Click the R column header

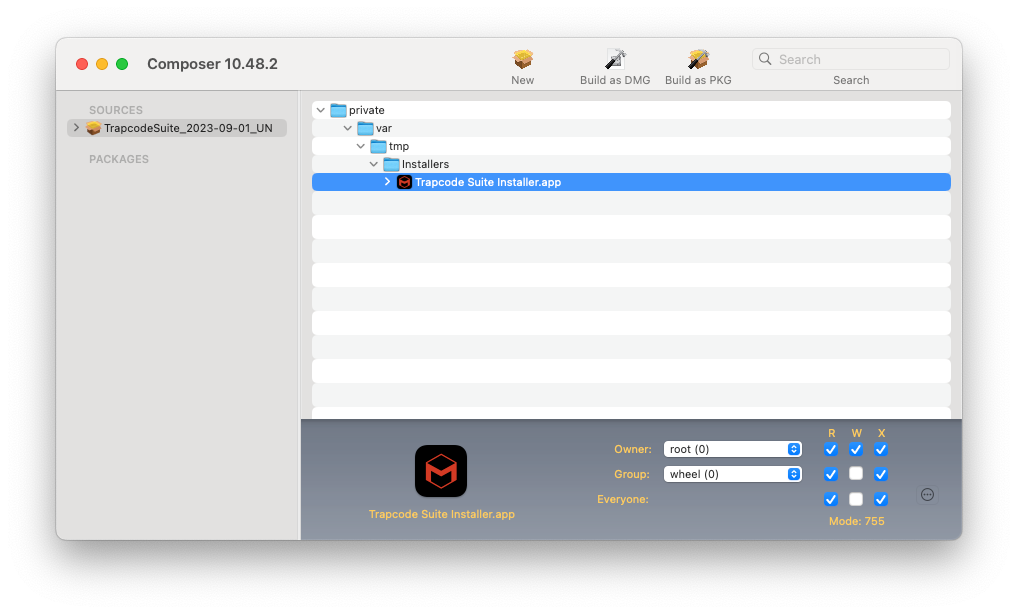[832, 433]
